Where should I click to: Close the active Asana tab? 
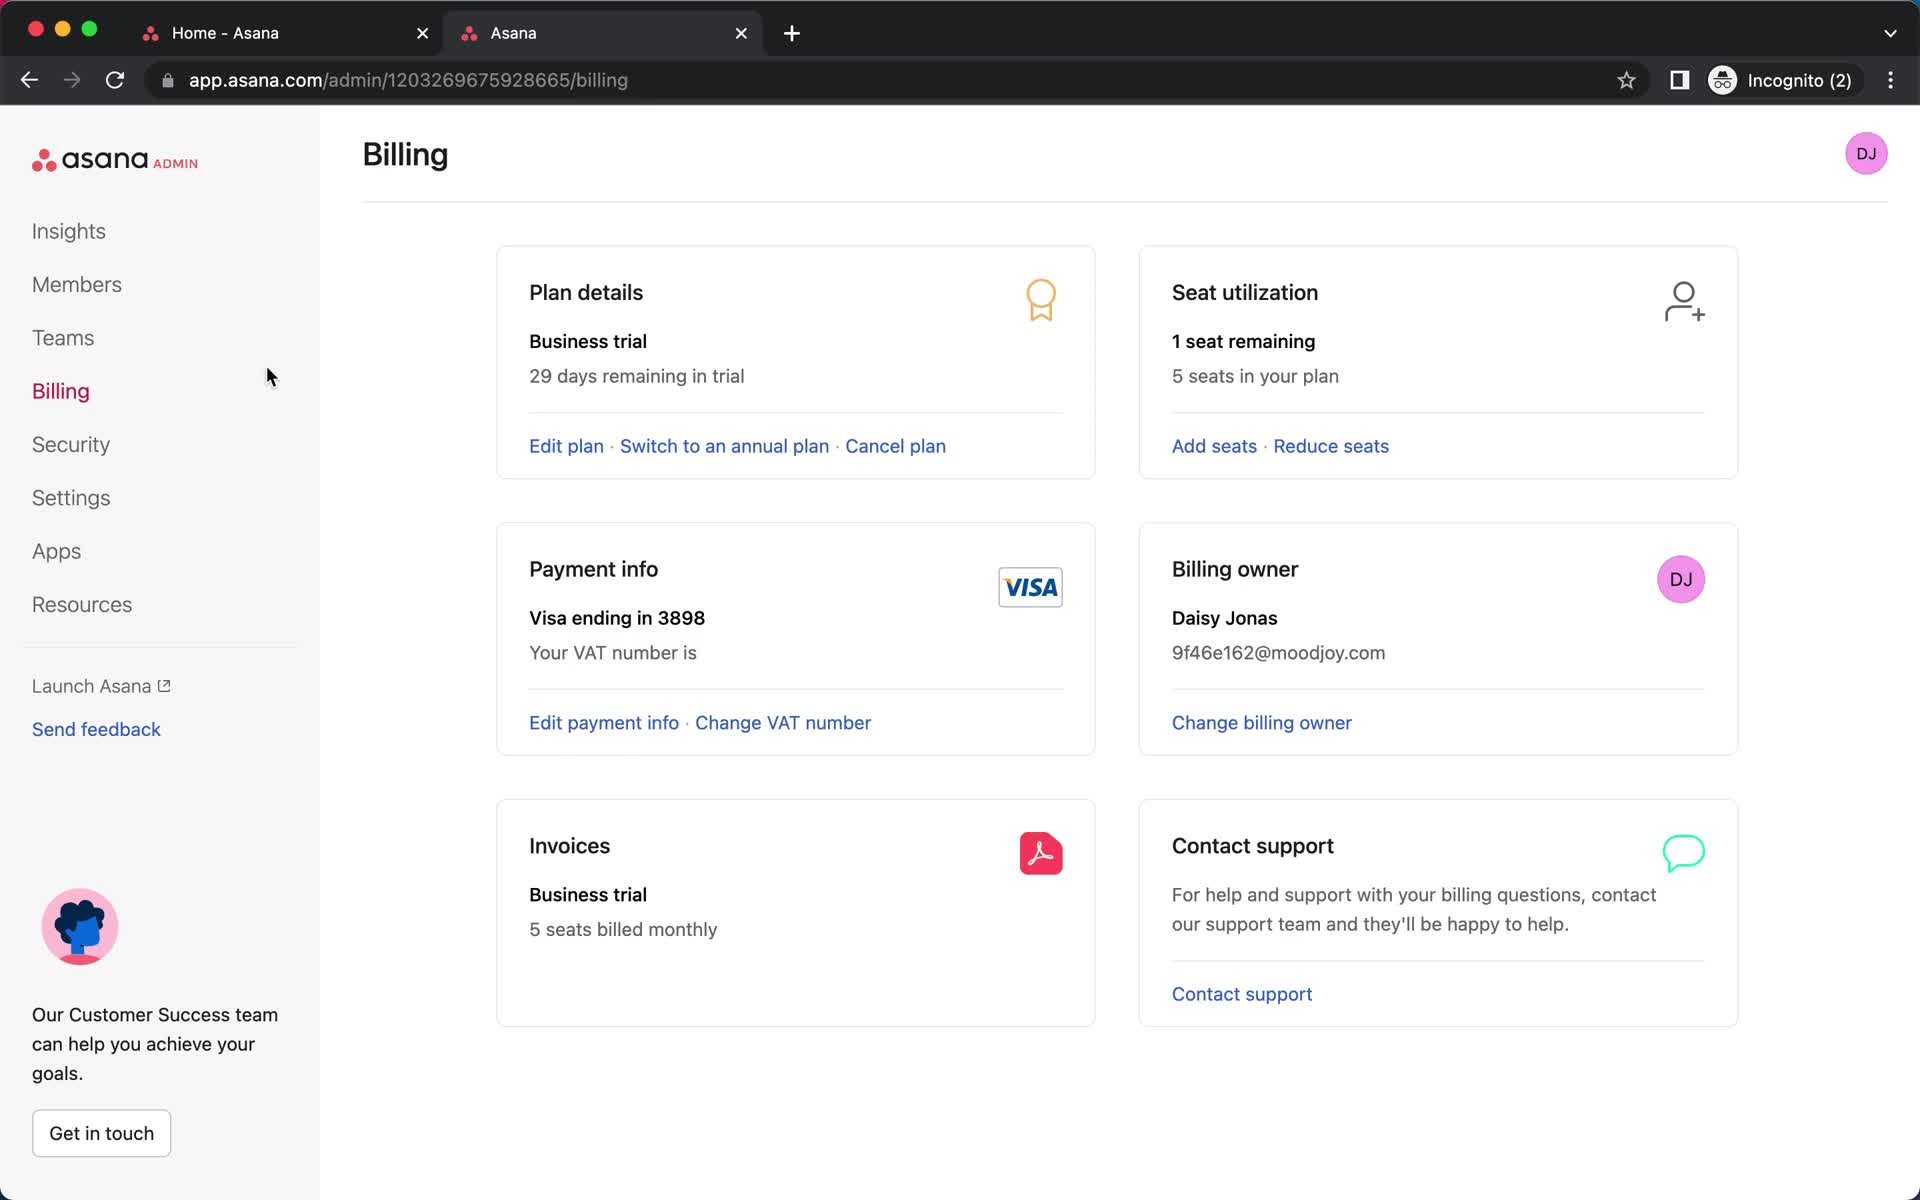coord(741,33)
